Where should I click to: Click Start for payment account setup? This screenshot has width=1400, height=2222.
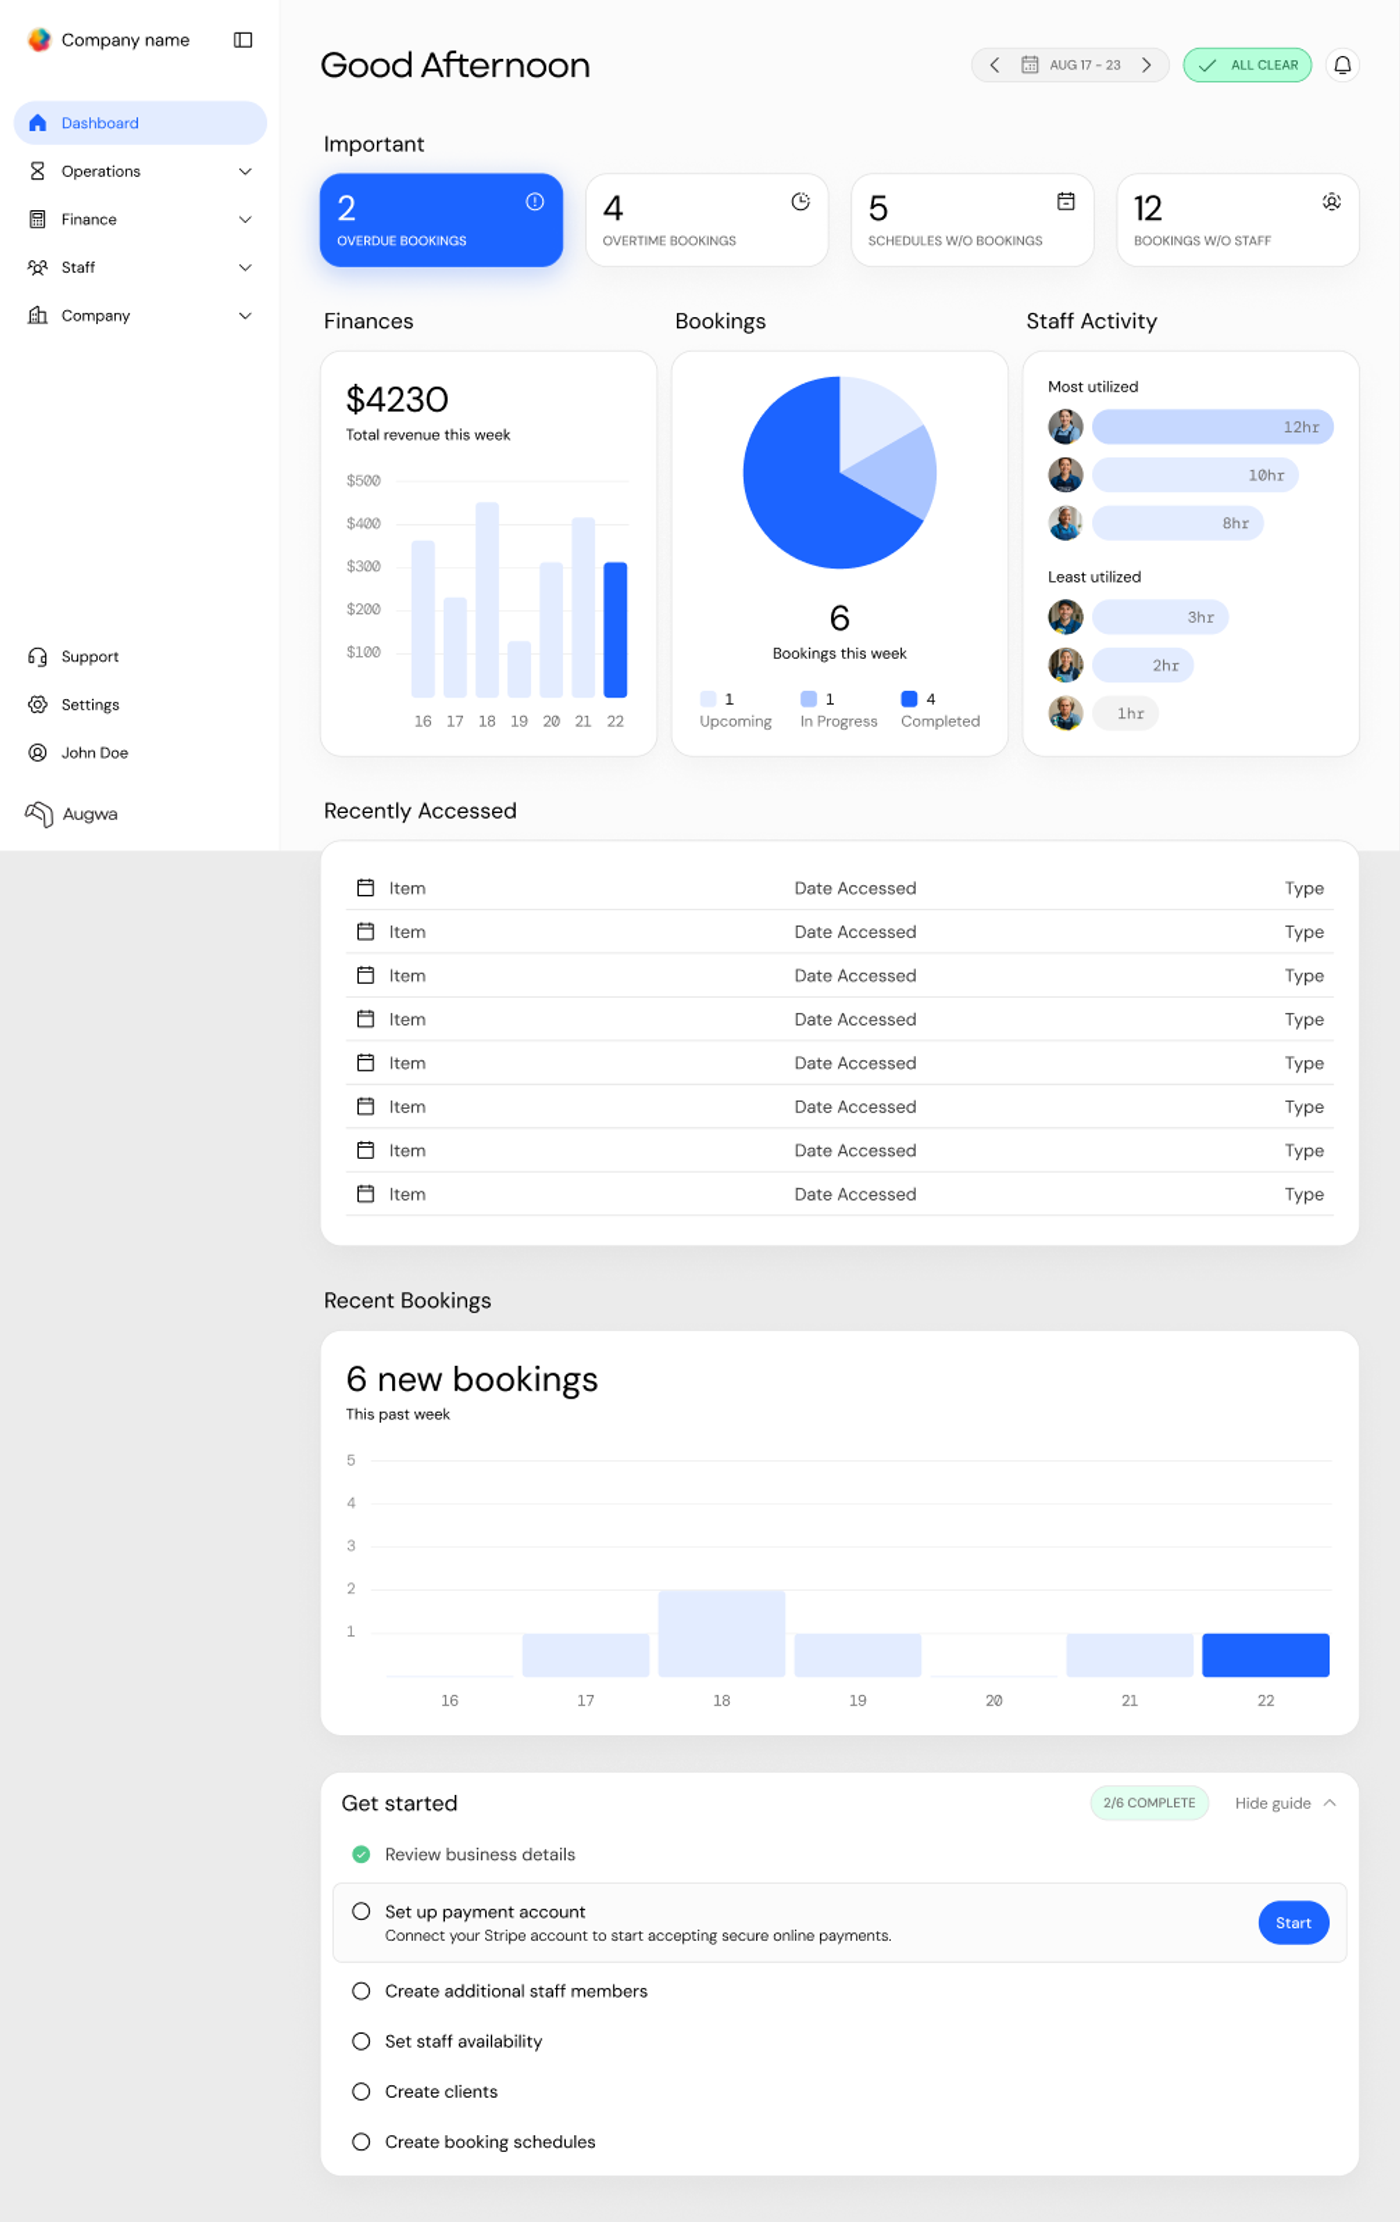pos(1293,1923)
